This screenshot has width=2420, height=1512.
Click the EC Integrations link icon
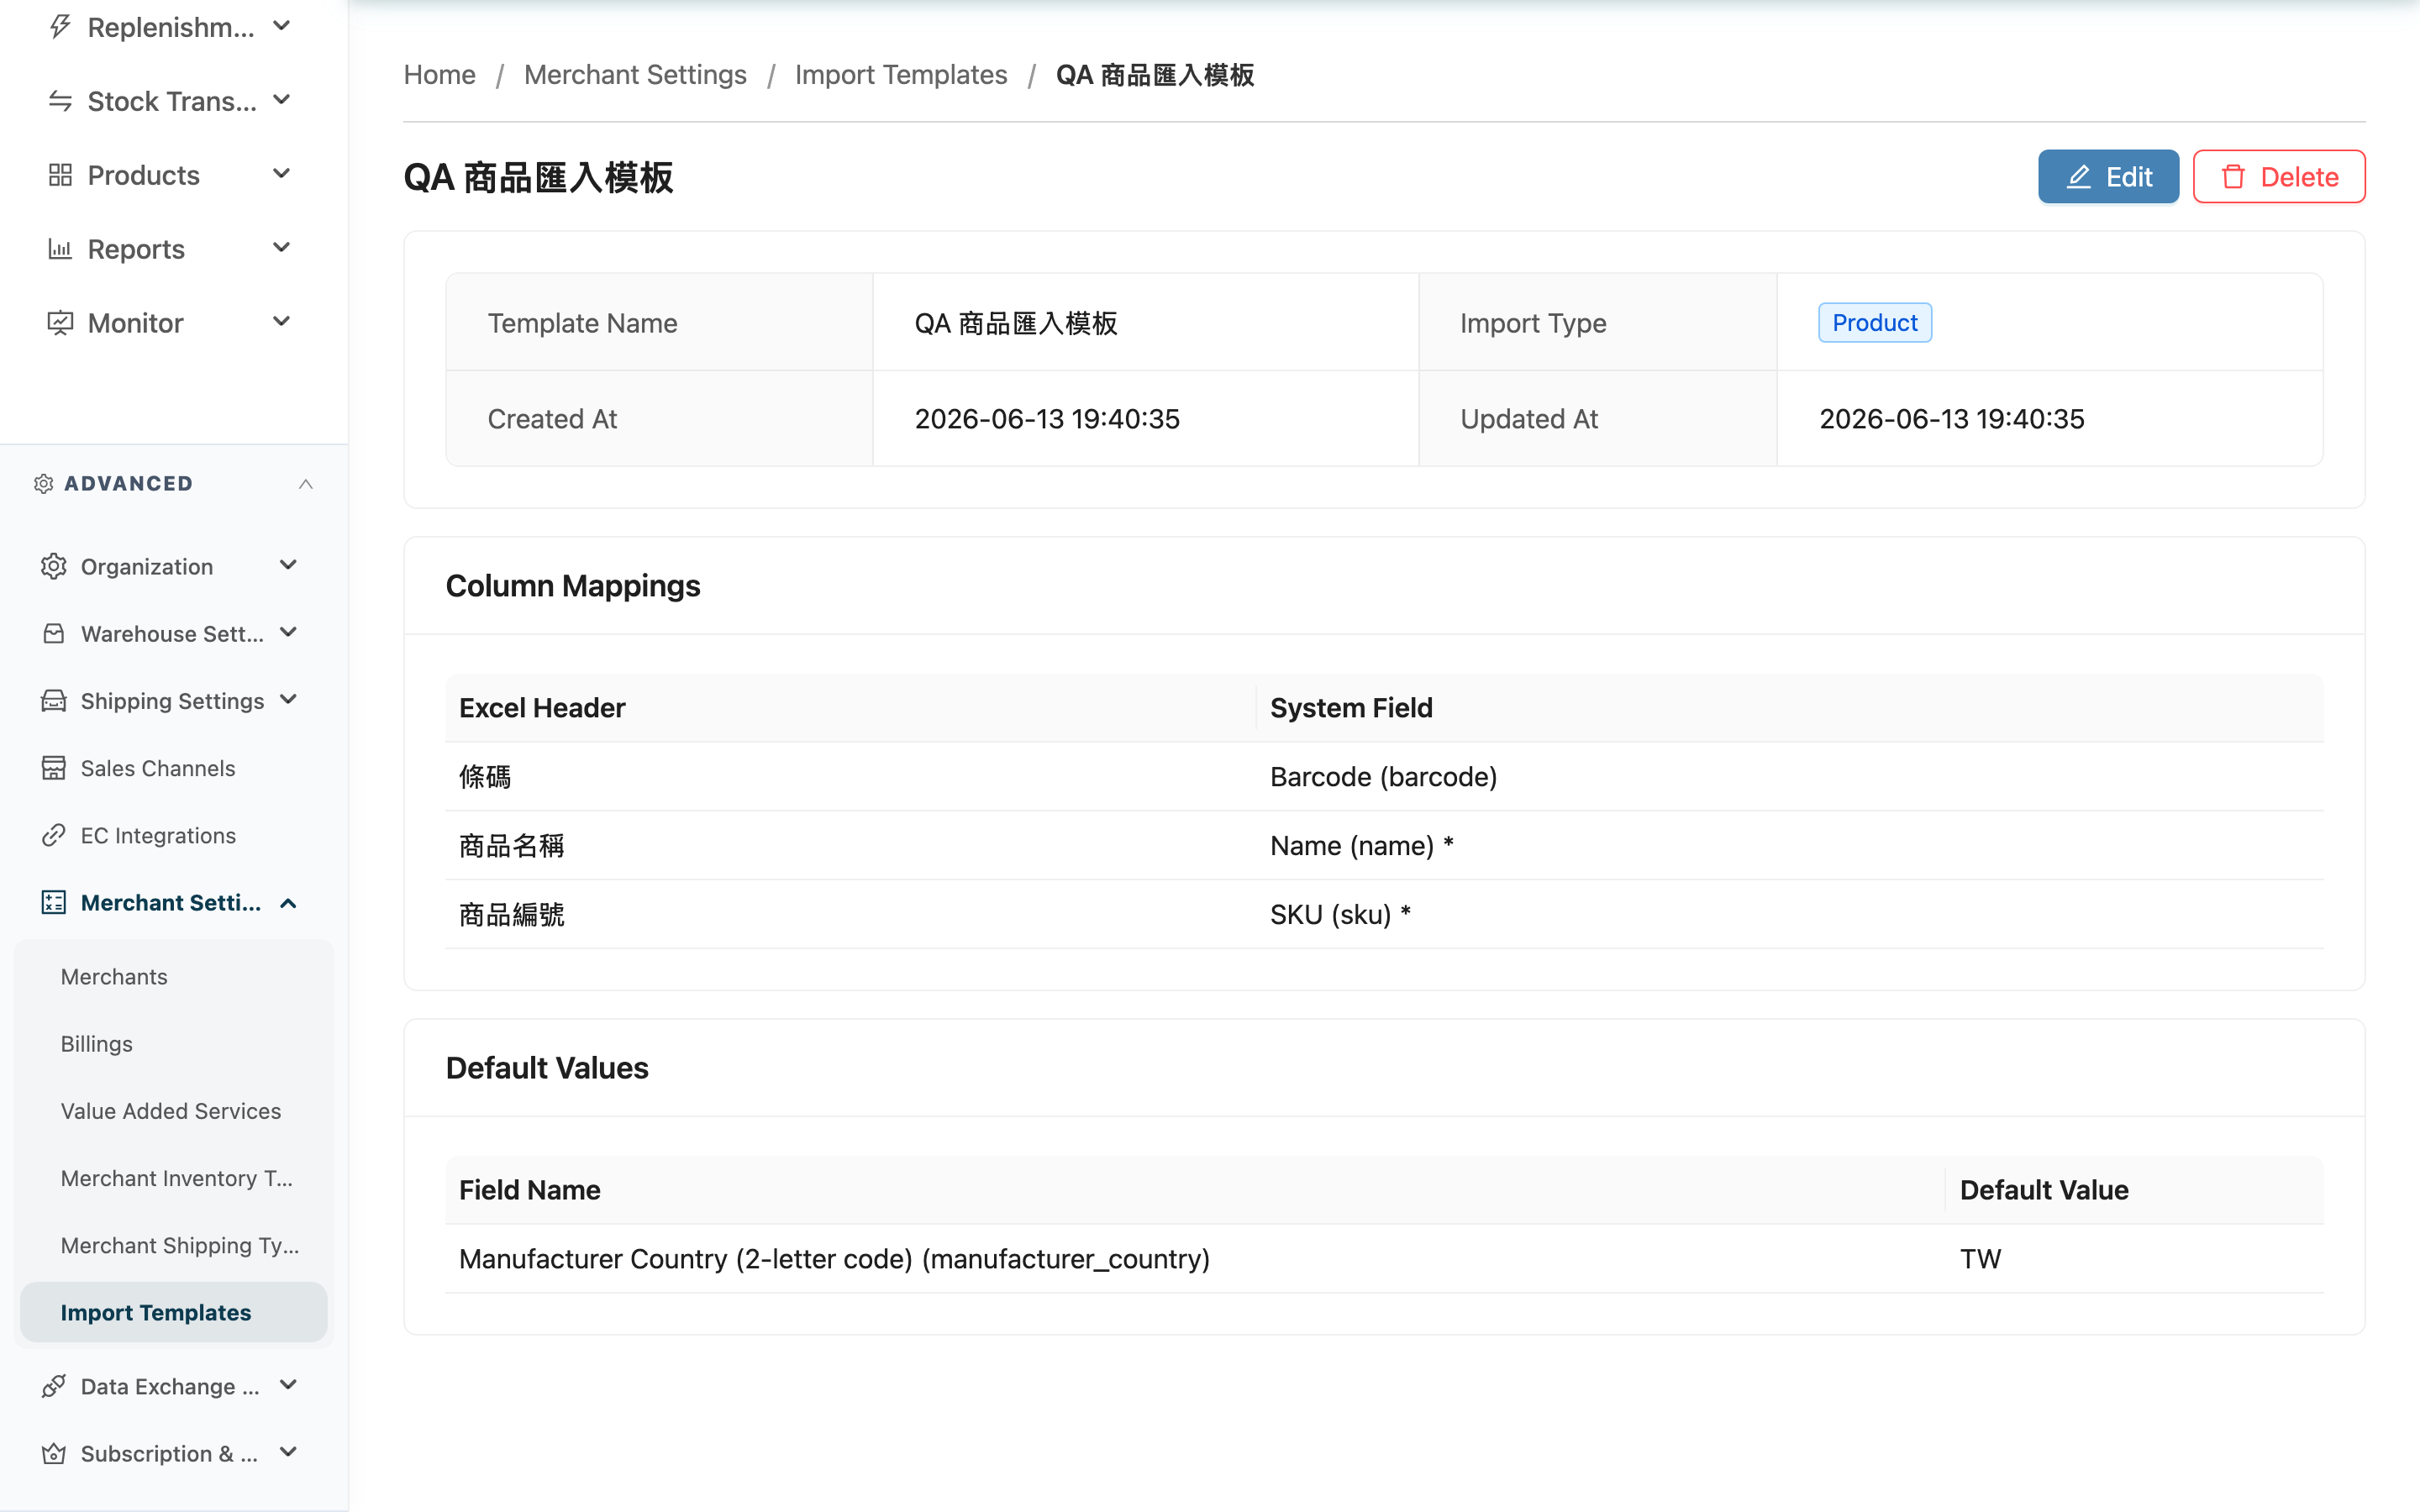(x=54, y=835)
